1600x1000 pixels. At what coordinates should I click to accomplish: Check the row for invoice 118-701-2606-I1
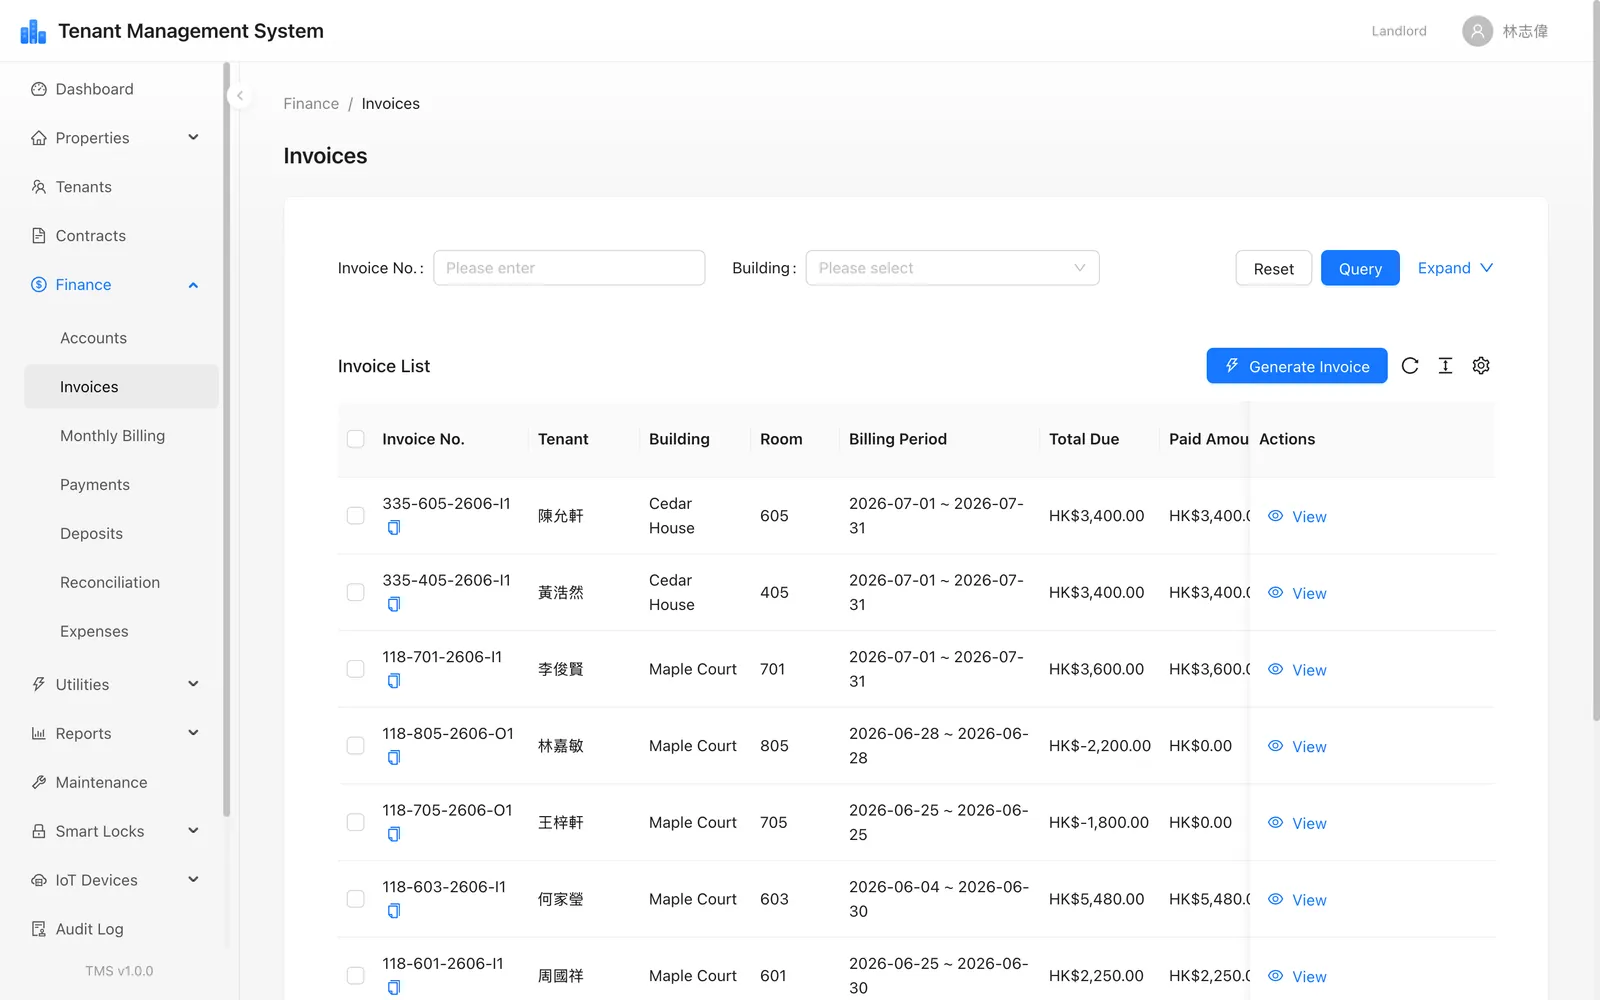[x=355, y=669]
